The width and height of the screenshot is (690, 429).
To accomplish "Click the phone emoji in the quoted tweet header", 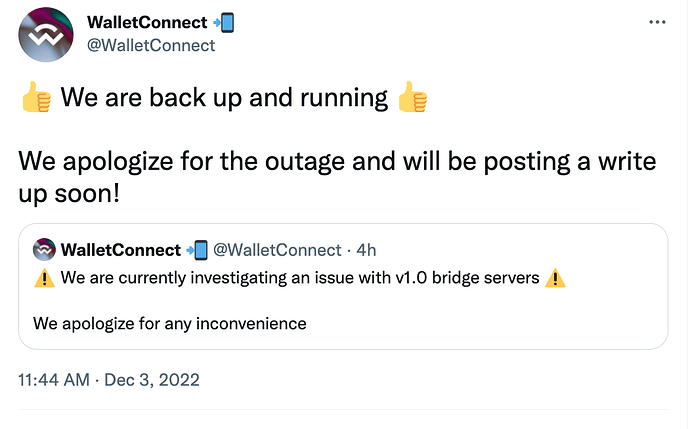I will click(197, 249).
